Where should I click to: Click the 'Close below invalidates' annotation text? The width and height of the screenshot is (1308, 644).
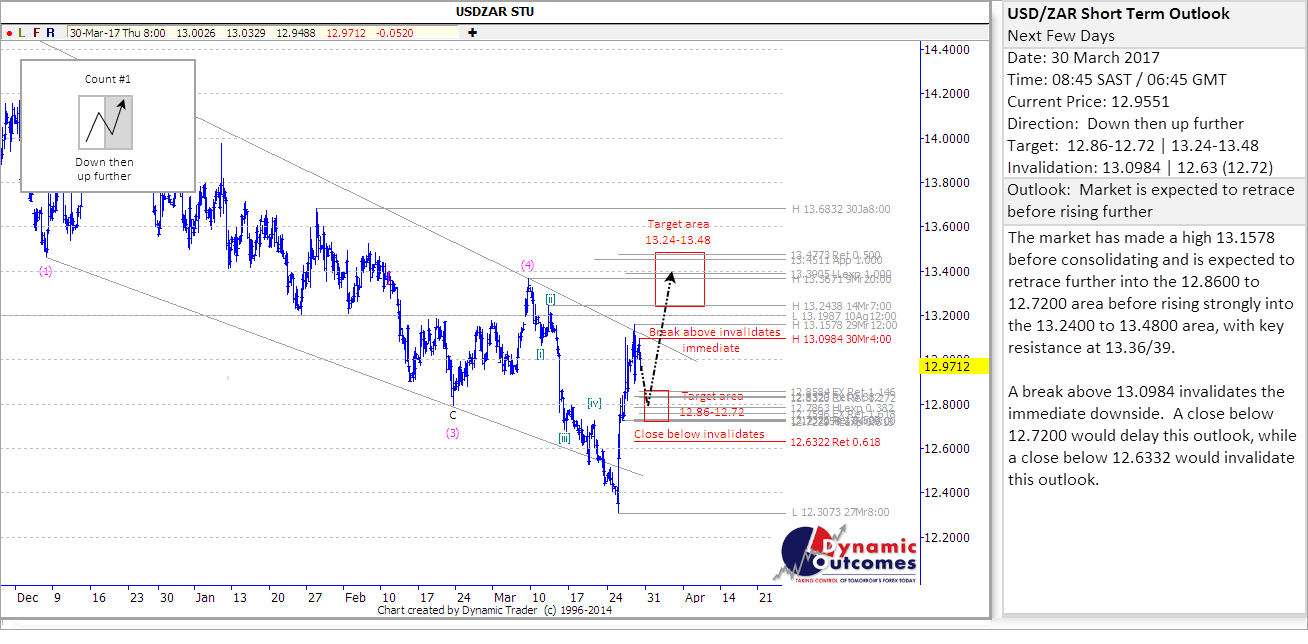point(699,434)
